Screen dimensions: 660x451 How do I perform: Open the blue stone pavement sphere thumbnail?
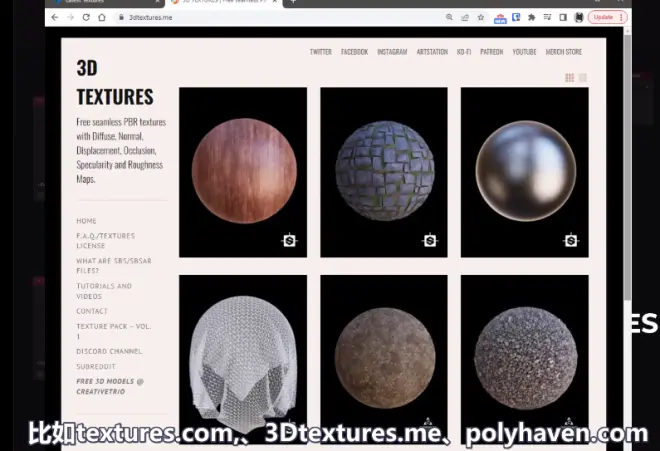(384, 171)
